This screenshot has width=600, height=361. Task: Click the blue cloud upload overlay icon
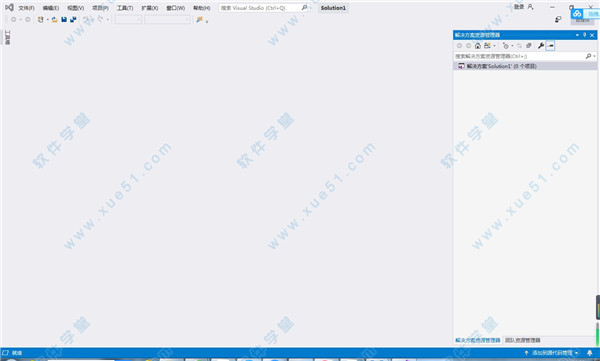click(x=577, y=14)
